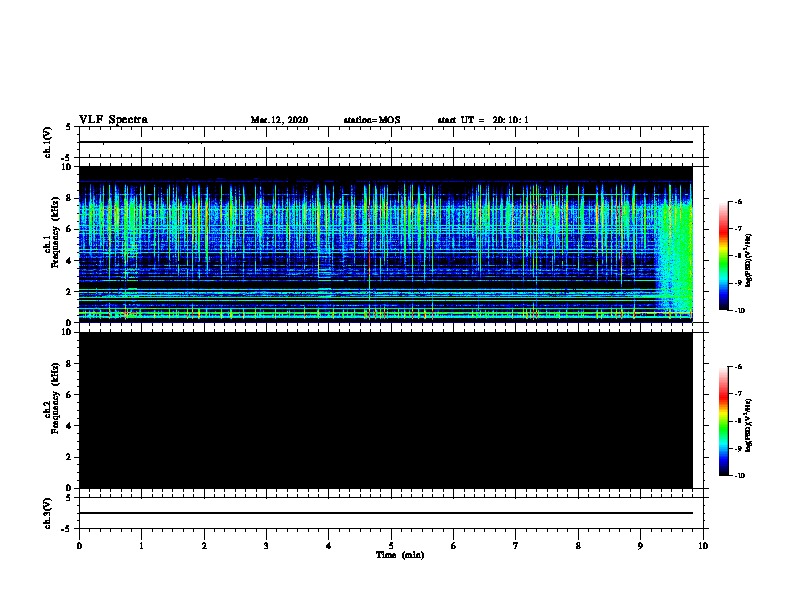This screenshot has height=612, width=792.
Task: Click time axis tick label "8"
Action: (x=578, y=546)
